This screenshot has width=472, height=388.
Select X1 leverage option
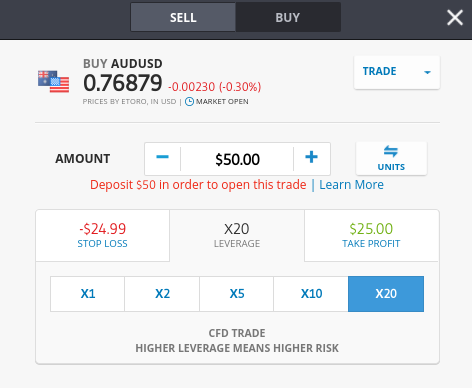click(x=88, y=294)
